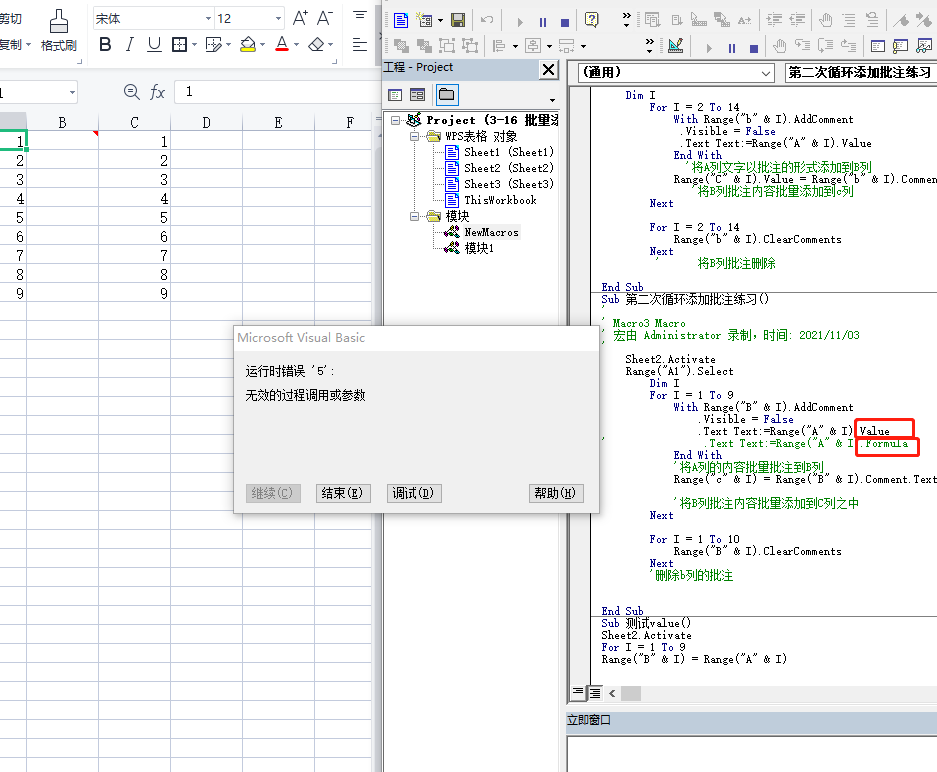The height and width of the screenshot is (772, 937).
Task: Toggle Italic formatting
Action: [129, 44]
